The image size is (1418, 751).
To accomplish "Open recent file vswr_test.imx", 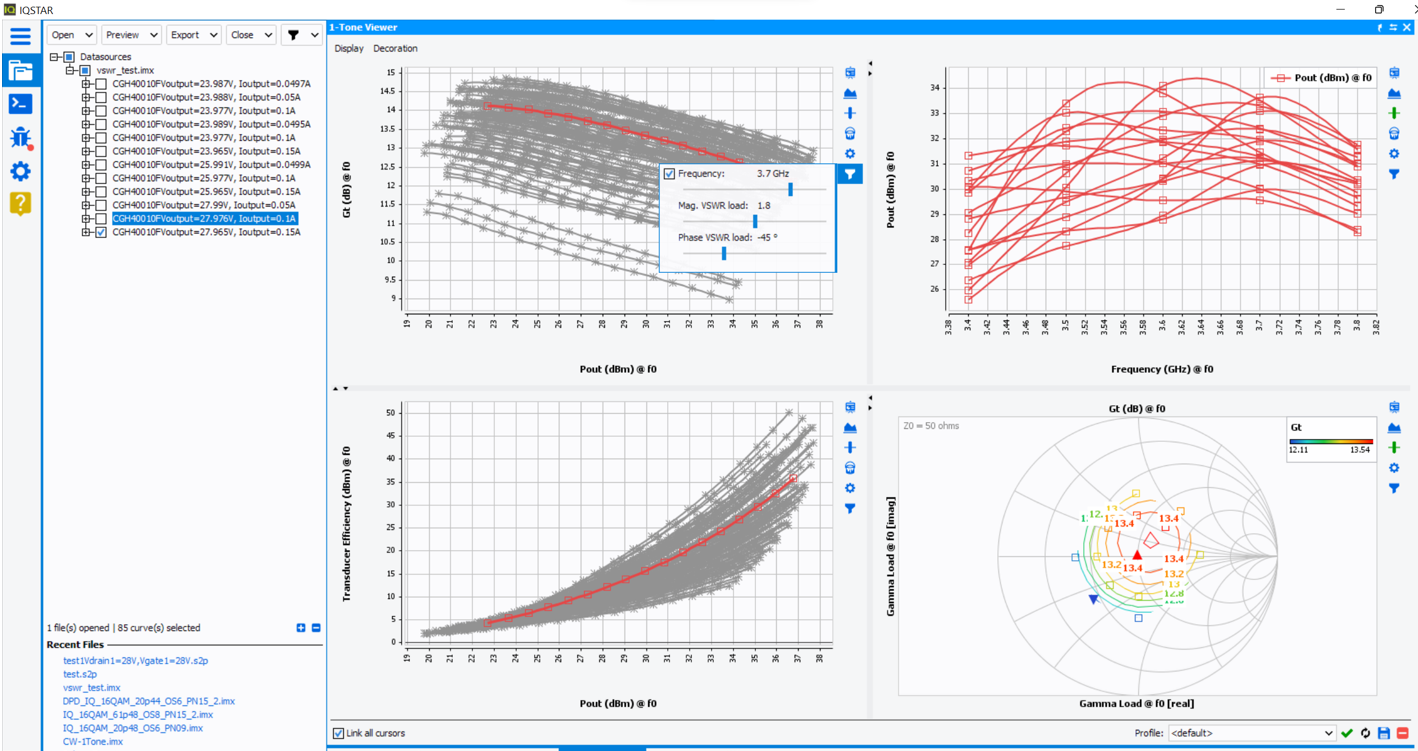I will pos(91,688).
